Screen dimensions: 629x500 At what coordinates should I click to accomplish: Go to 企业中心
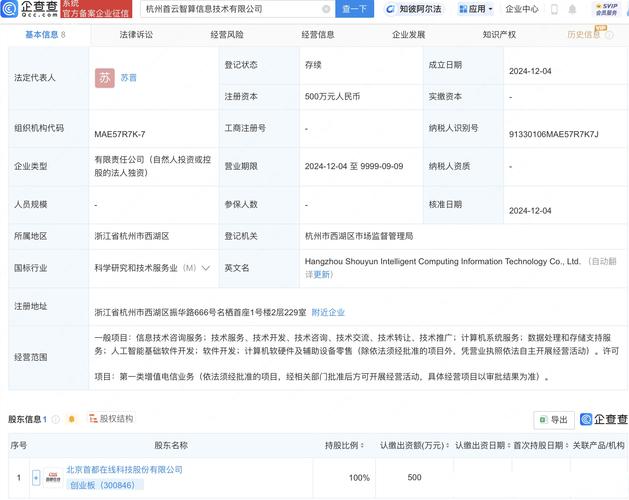click(x=521, y=9)
